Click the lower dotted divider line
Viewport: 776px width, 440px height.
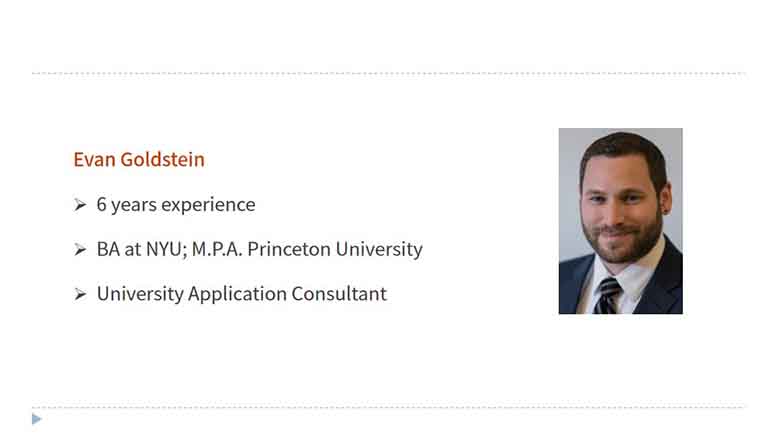coord(388,407)
